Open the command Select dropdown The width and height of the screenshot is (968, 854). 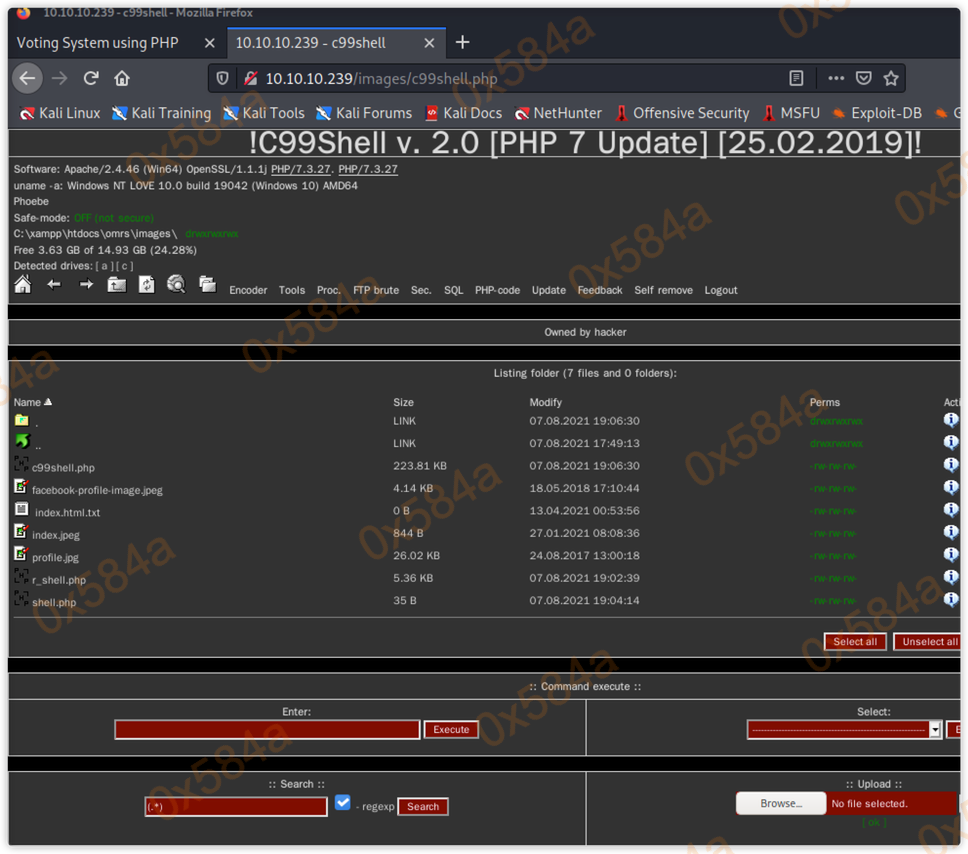(x=844, y=730)
